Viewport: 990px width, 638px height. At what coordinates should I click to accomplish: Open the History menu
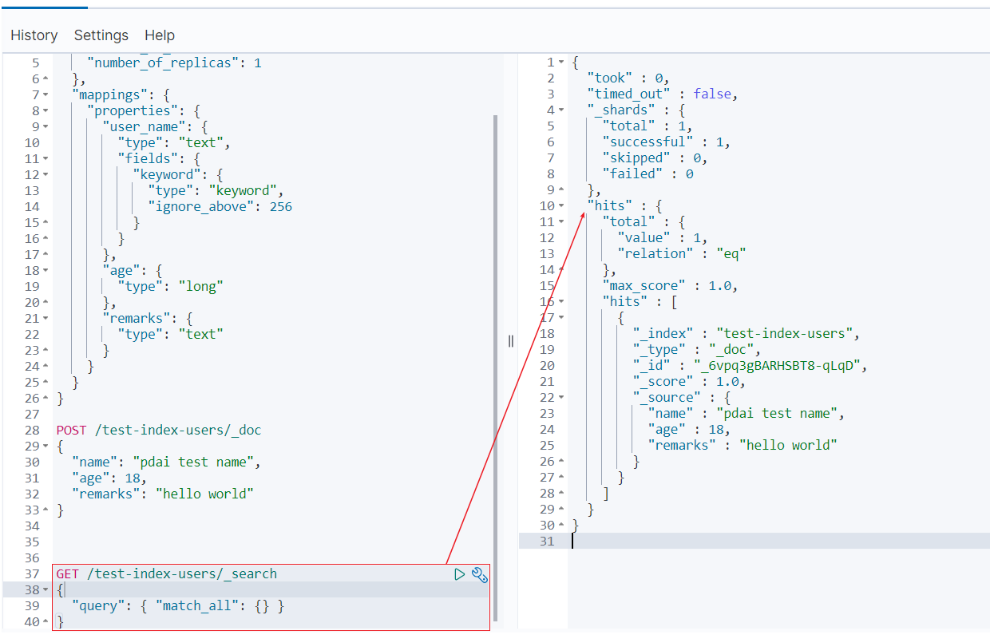coord(34,35)
